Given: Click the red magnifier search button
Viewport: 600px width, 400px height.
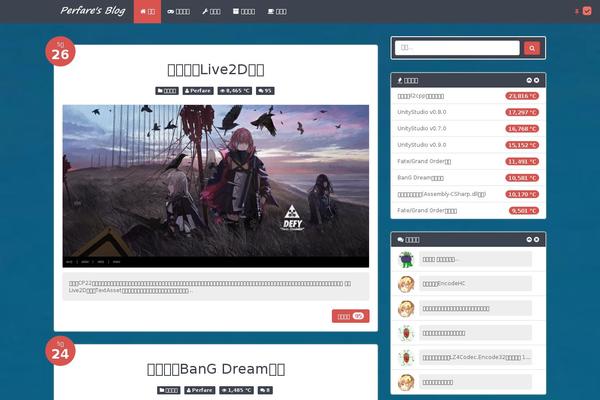Looking at the screenshot, I should click(532, 48).
